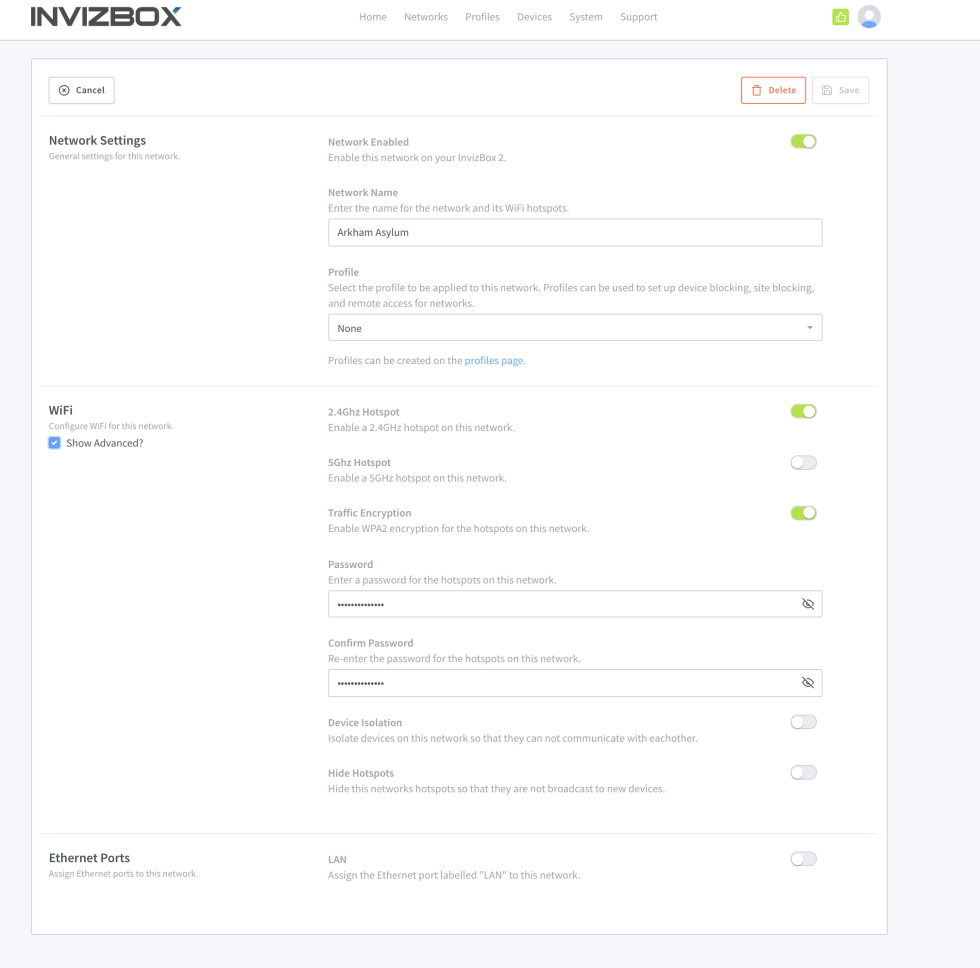Show the Confirm Password using the eye icon
980x968 pixels.
click(x=807, y=682)
